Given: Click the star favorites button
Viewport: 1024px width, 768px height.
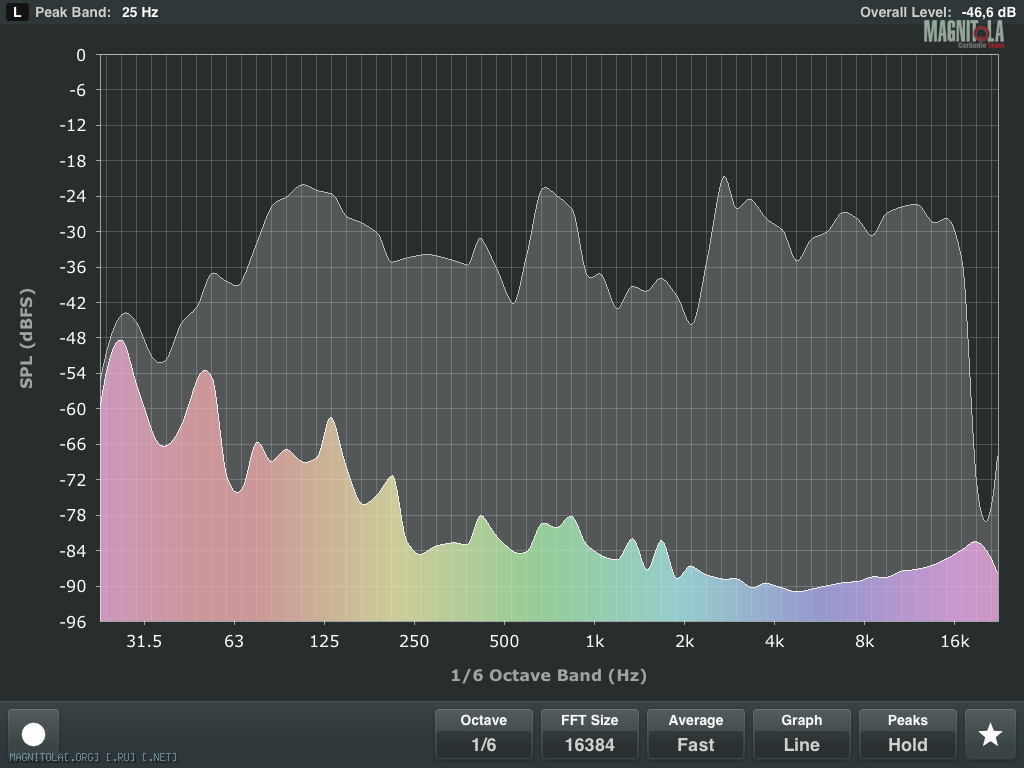Looking at the screenshot, I should [x=990, y=734].
